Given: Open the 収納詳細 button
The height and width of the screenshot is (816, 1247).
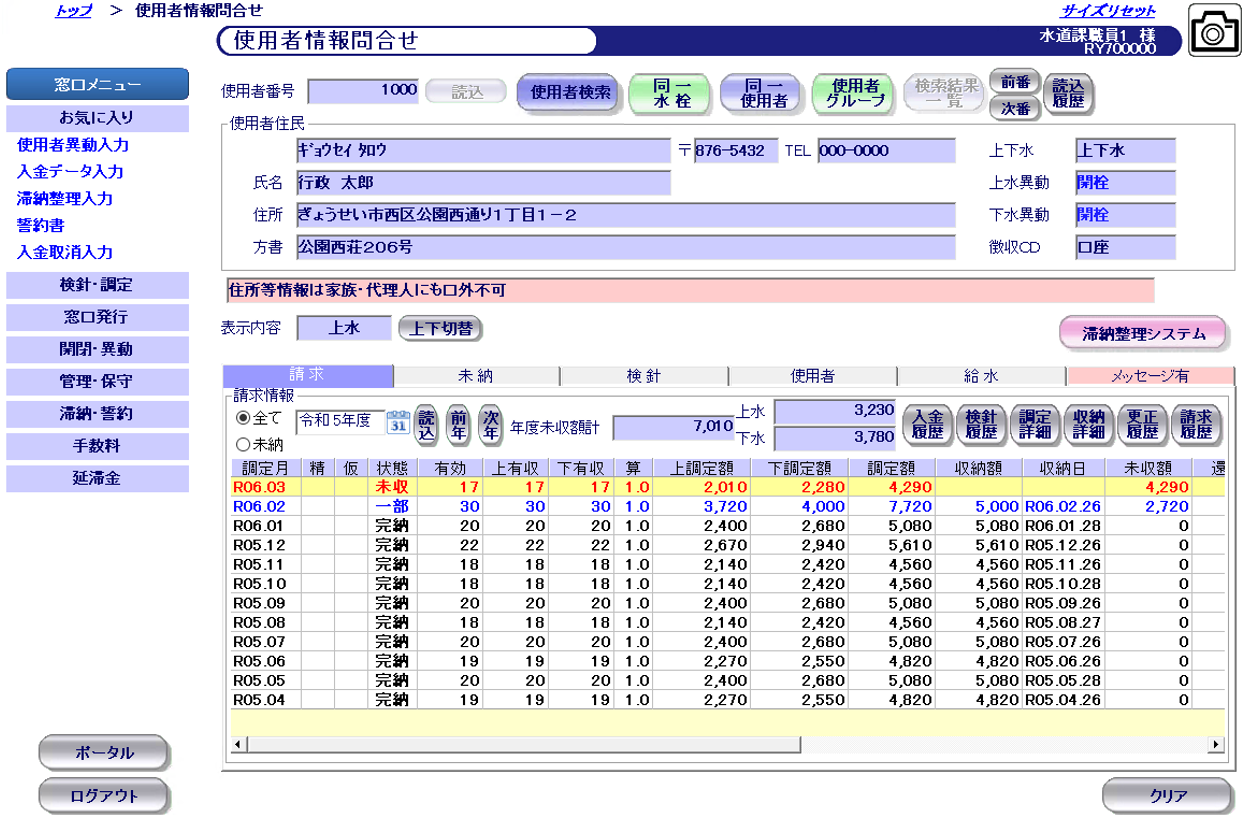Looking at the screenshot, I should click(1088, 424).
